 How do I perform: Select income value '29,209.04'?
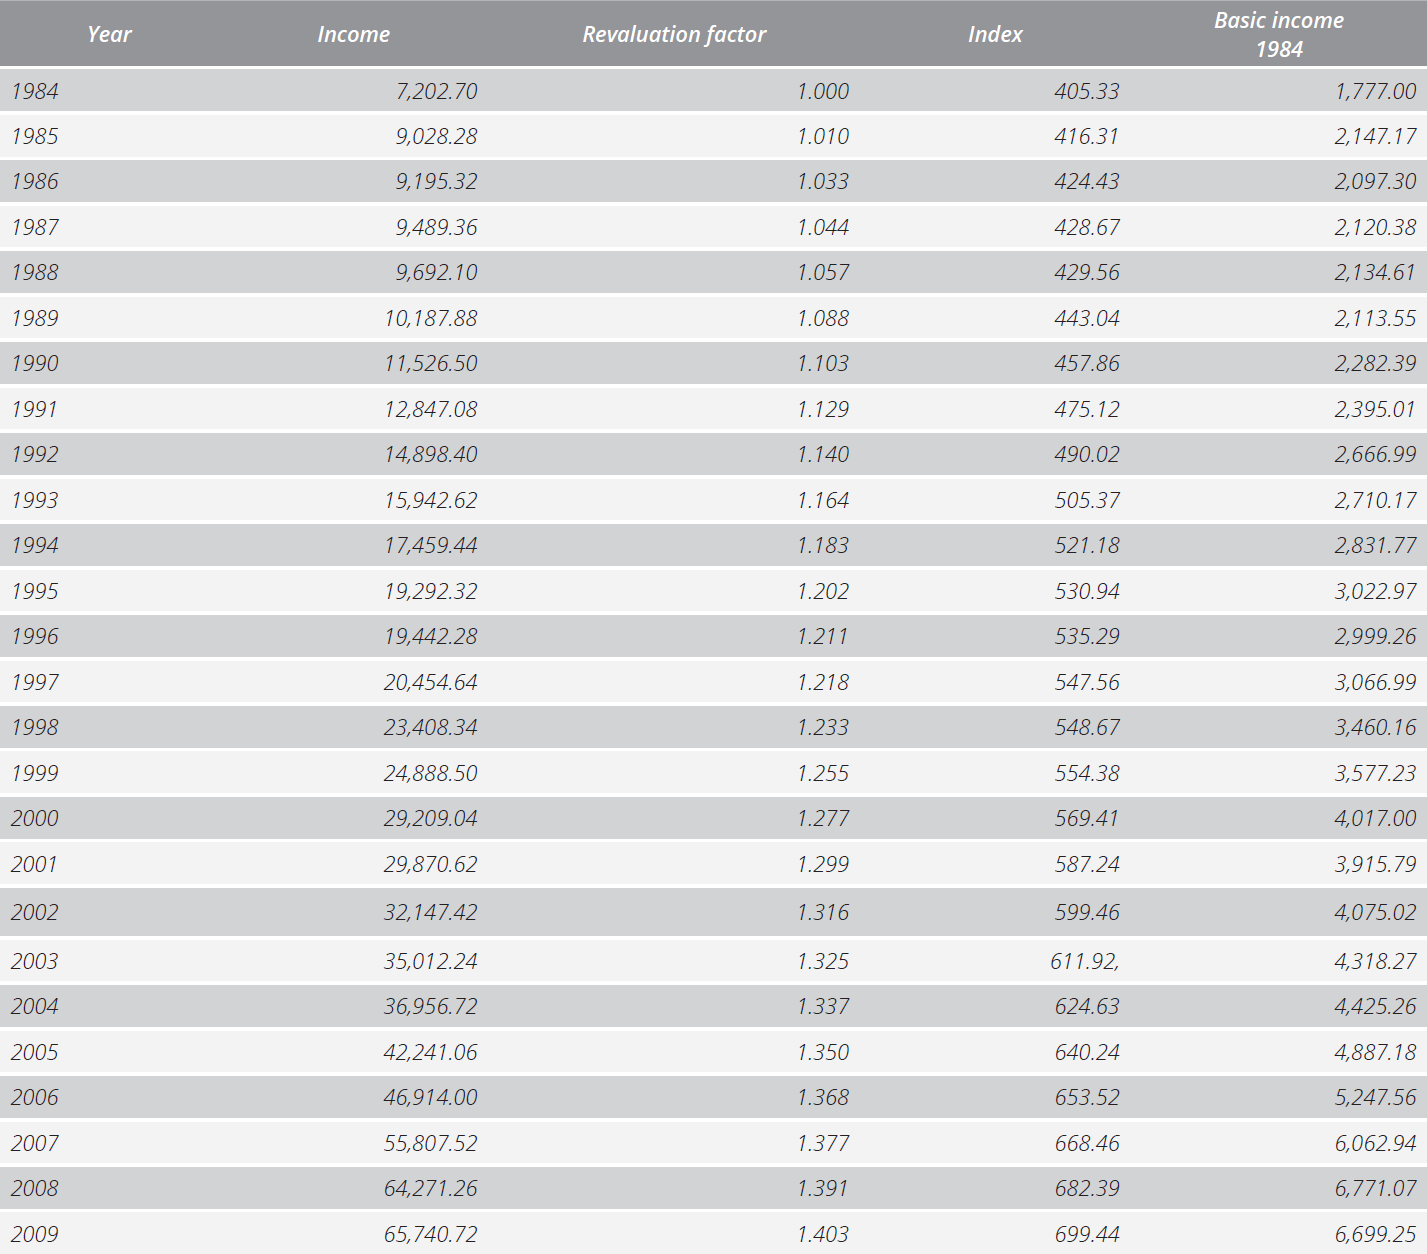point(431,818)
